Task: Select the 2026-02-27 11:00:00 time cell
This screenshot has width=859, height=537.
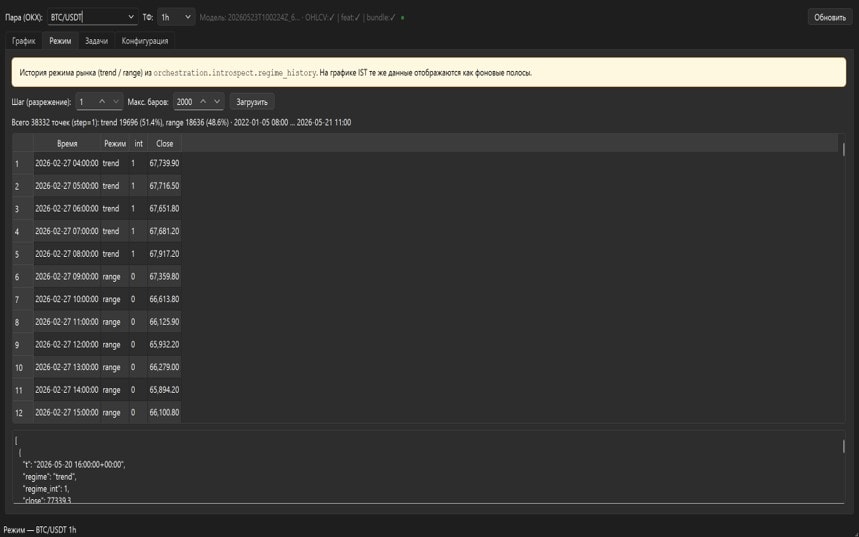Action: tap(67, 322)
